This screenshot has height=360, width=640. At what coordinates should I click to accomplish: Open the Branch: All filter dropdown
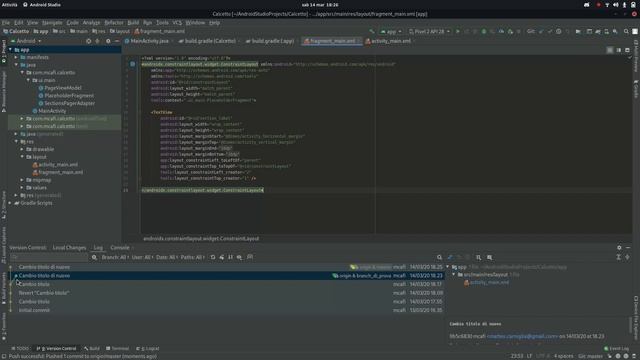coord(115,257)
